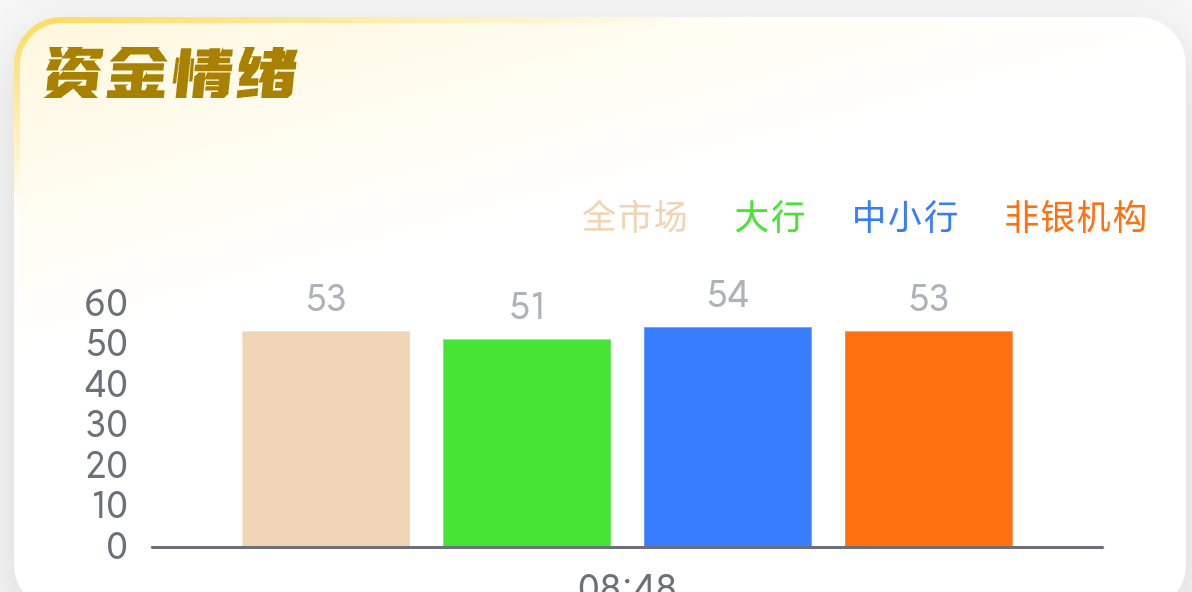The width and height of the screenshot is (1192, 592).
Task: Click the 资金情绪 card title
Action: pyautogui.click(x=170, y=73)
